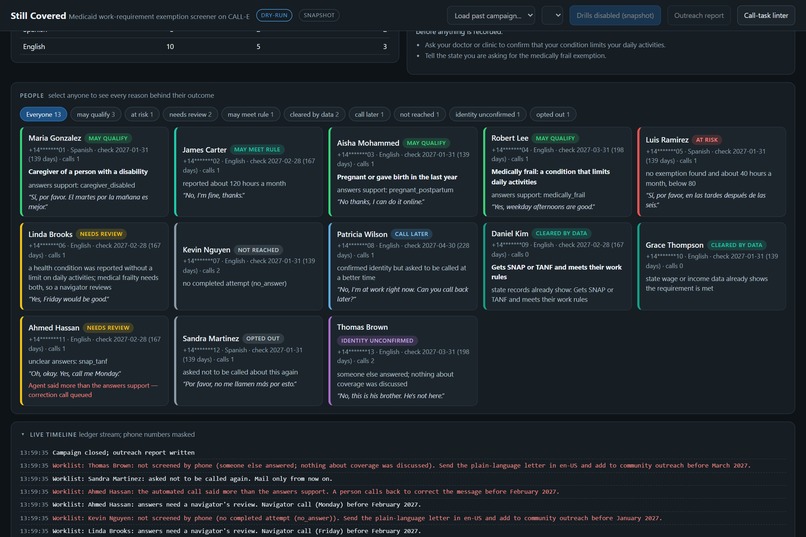Screen dimensions: 806x537
Task: Click the SNAPSHOT badge in the header
Action: pos(319,15)
